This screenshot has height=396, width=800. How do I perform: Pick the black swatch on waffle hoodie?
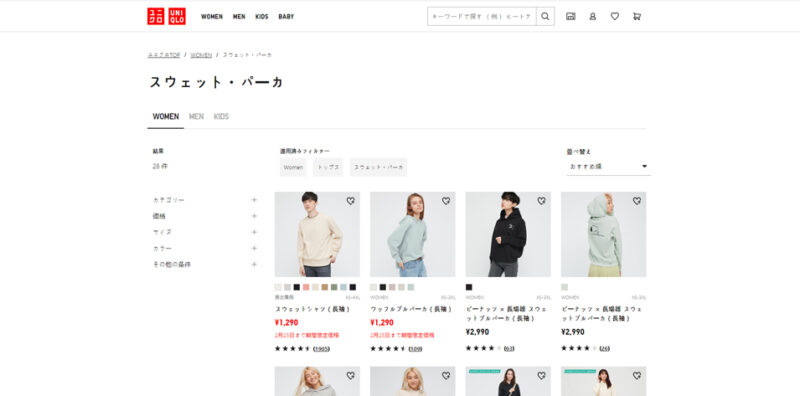[x=383, y=287]
